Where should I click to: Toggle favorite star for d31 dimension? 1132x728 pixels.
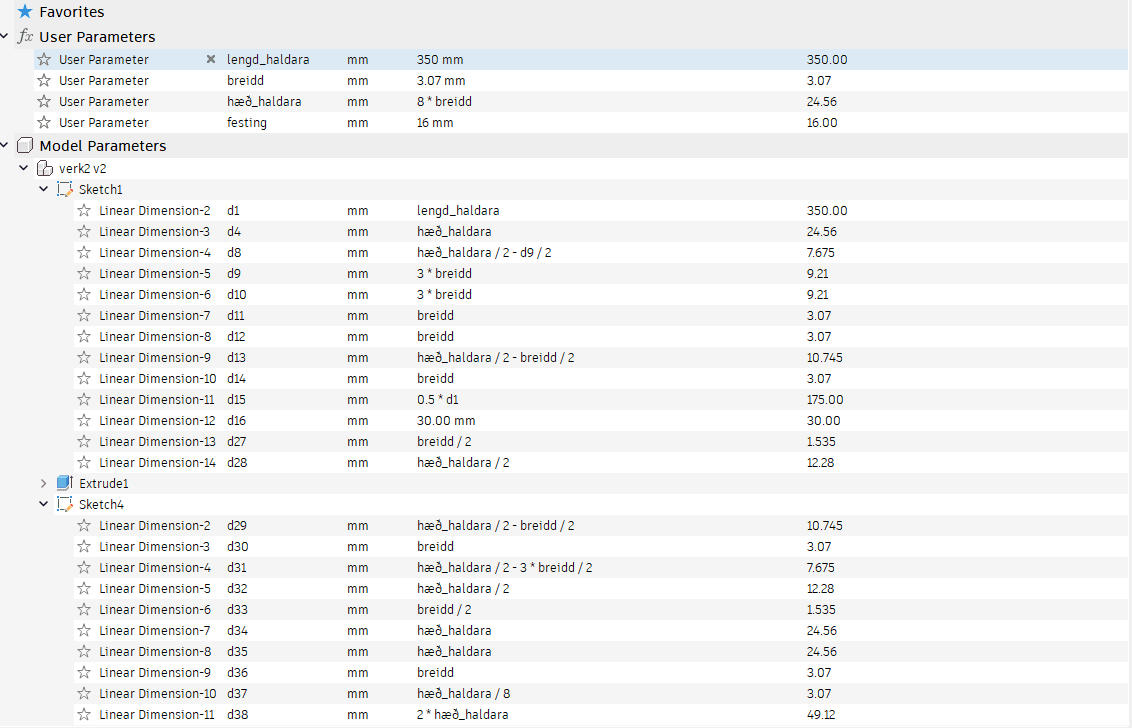click(84, 567)
